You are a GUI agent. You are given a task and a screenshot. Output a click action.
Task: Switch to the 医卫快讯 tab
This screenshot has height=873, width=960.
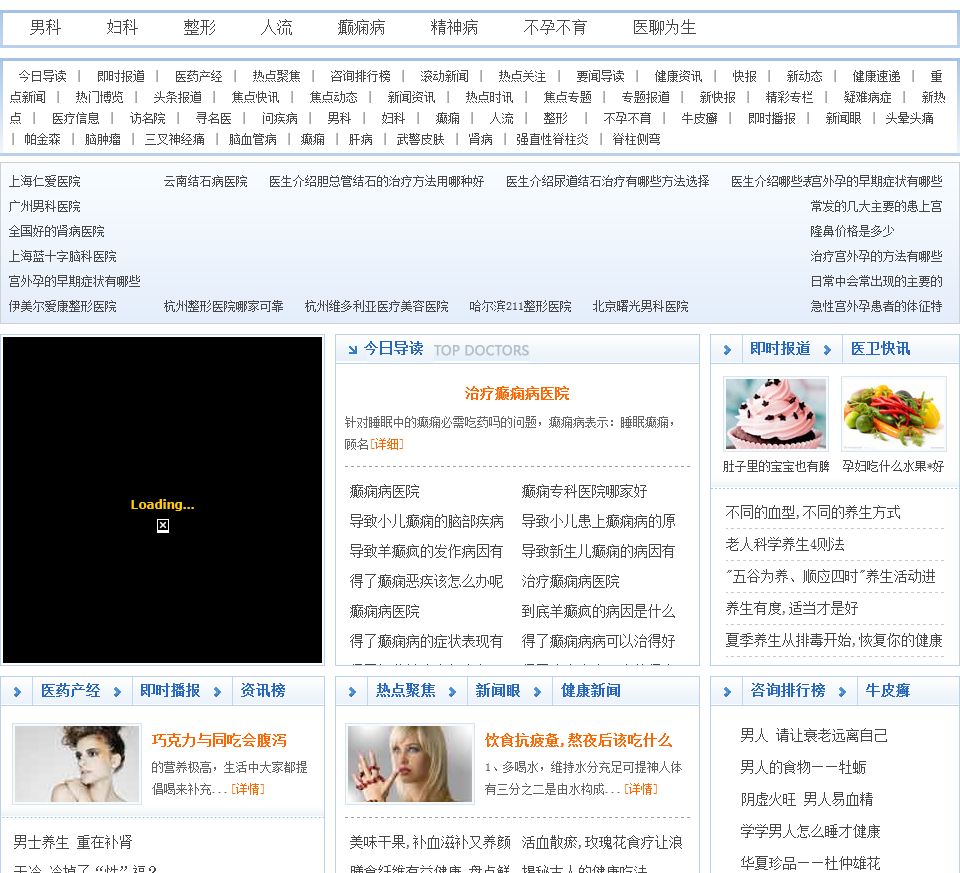(880, 348)
